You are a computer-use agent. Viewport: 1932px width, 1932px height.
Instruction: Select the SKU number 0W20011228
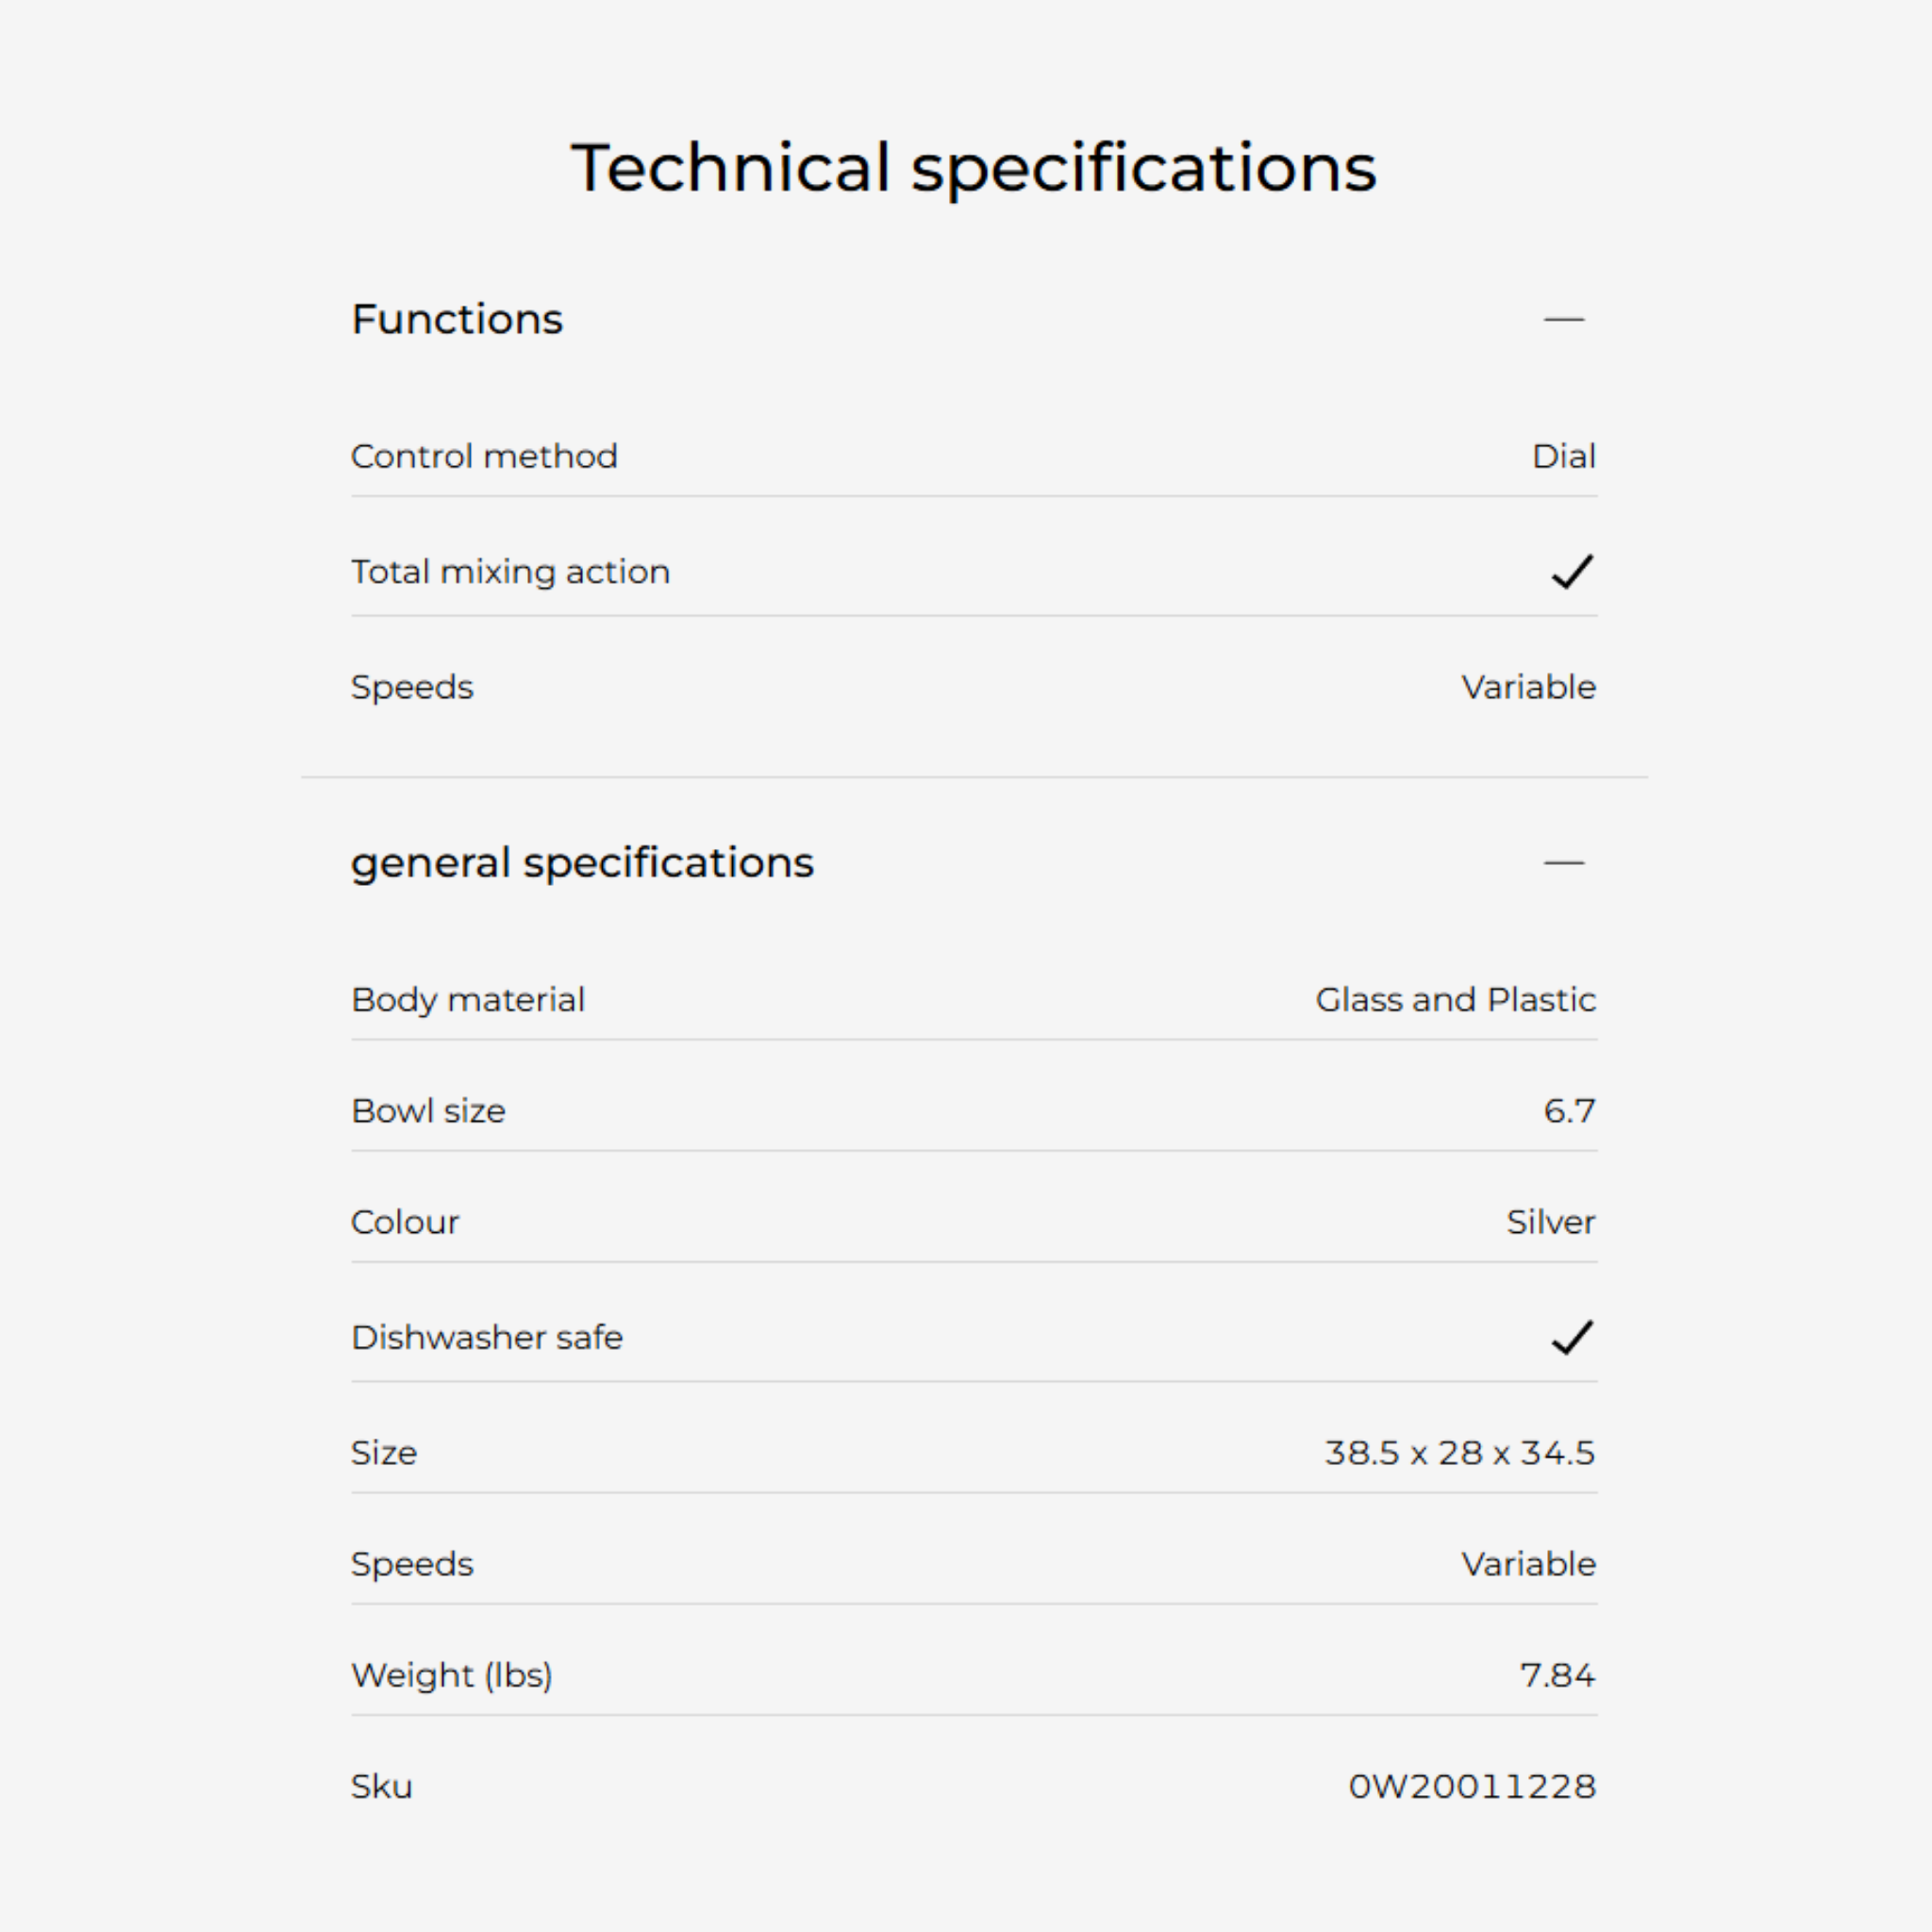[1472, 1786]
